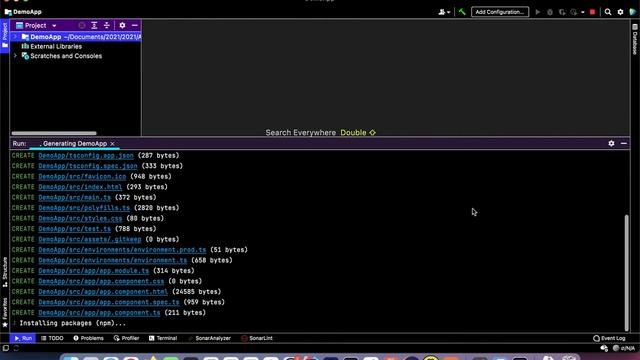
Task: Open DemoApp/src/main.ts link
Action: [x=74, y=198]
